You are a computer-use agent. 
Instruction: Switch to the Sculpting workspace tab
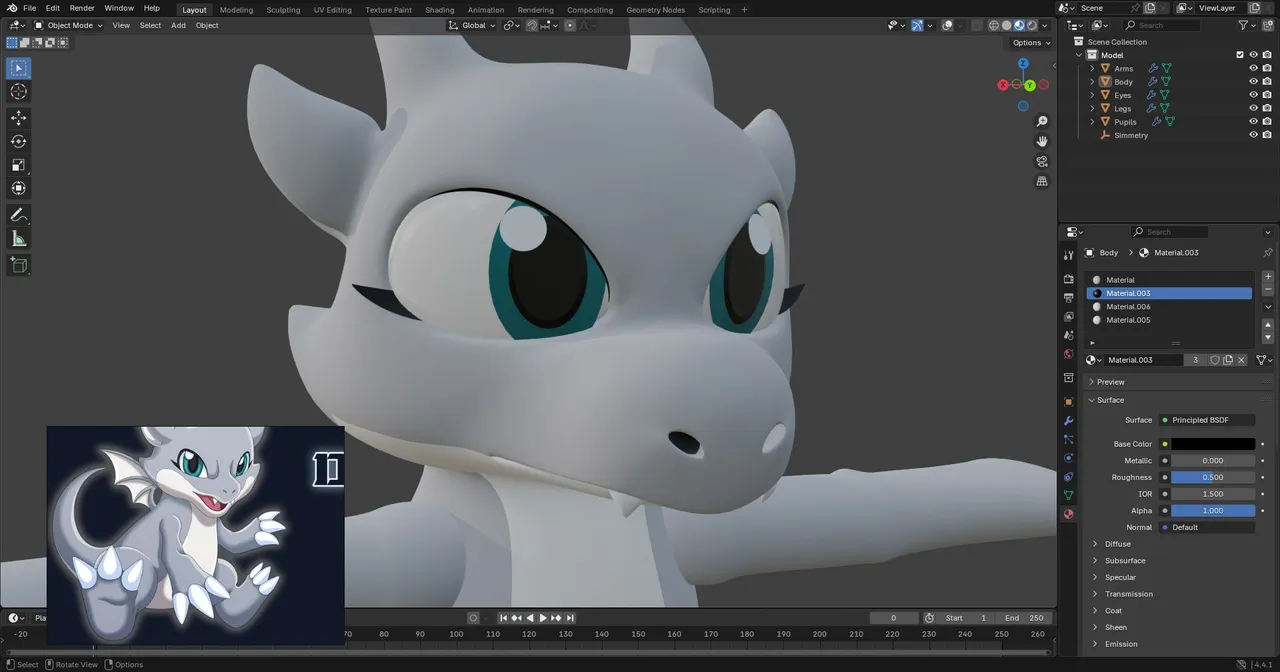(x=283, y=10)
